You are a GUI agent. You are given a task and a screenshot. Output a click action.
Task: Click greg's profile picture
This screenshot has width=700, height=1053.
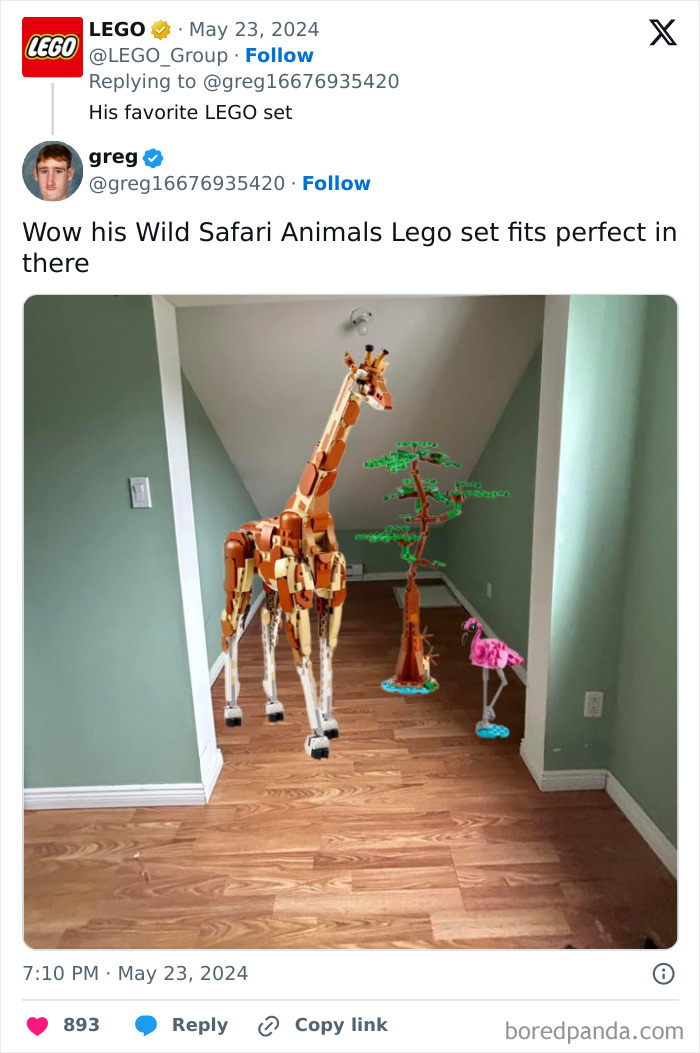(x=52, y=171)
